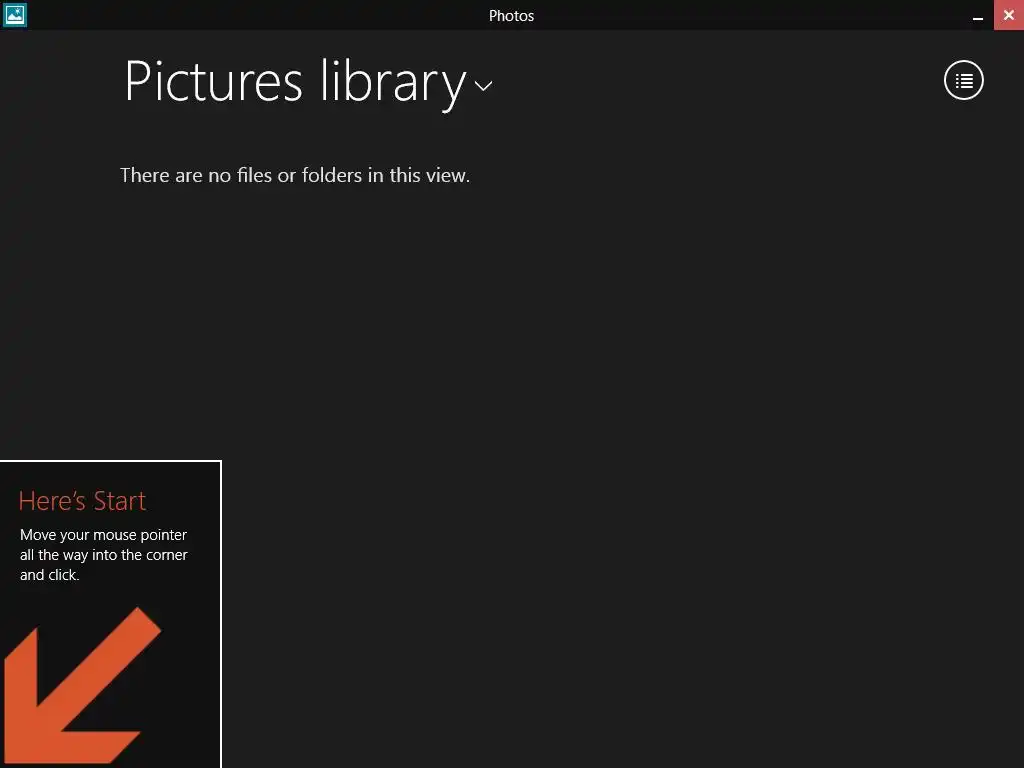Minimize the Photos window
The image size is (1024, 768).
pyautogui.click(x=978, y=16)
